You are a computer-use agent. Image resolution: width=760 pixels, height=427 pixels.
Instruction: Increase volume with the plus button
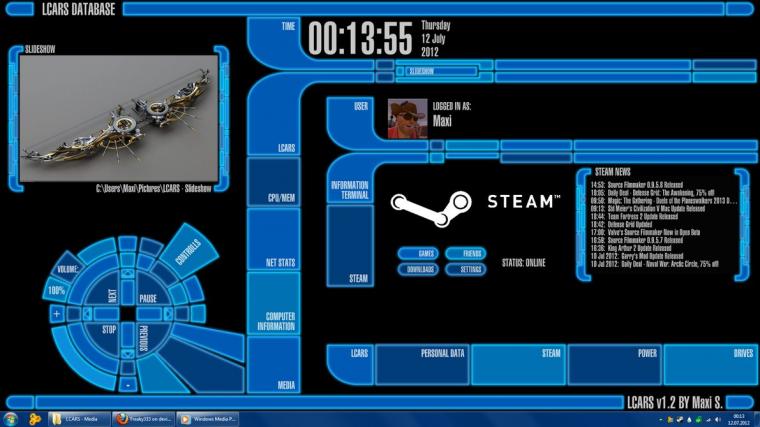pos(57,314)
